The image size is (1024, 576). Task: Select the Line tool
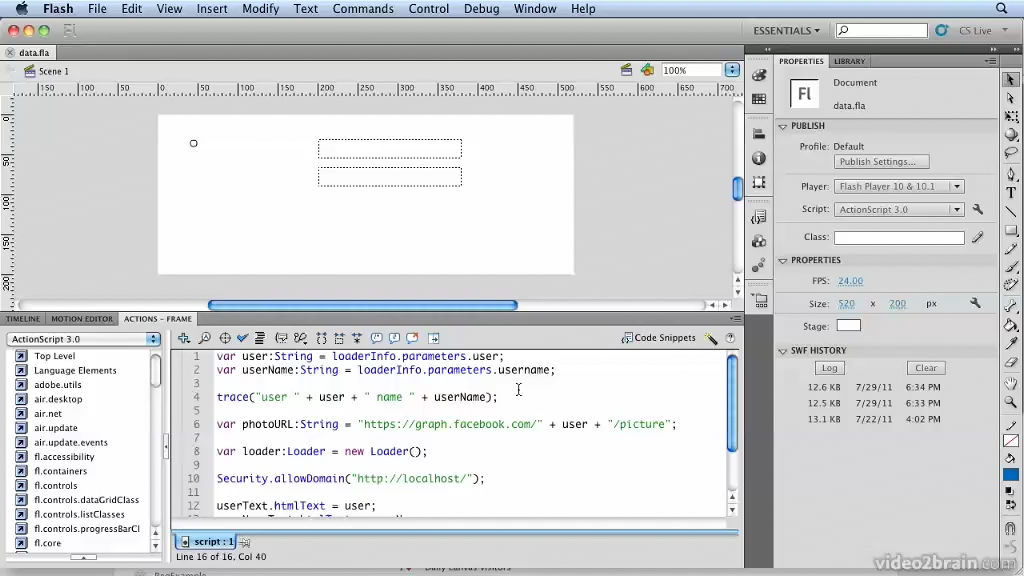tap(1011, 212)
